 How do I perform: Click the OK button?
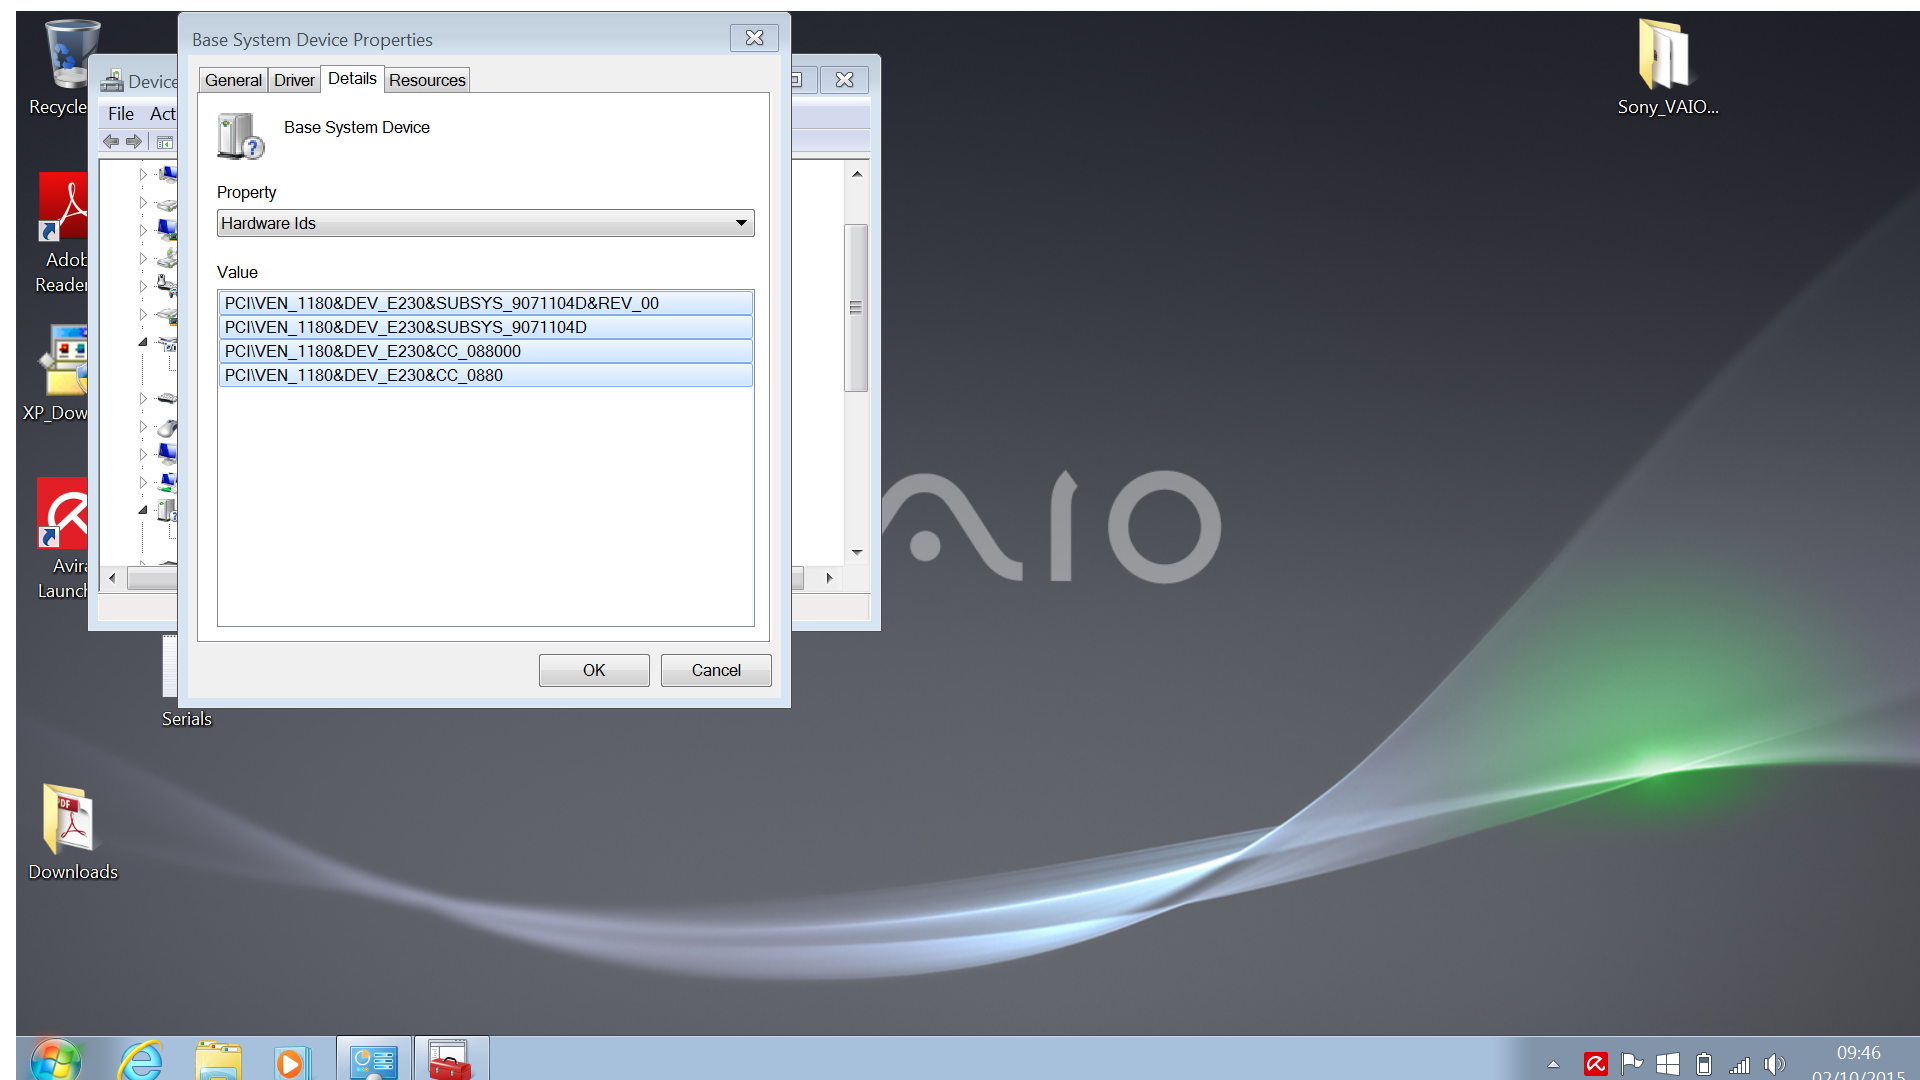(594, 670)
